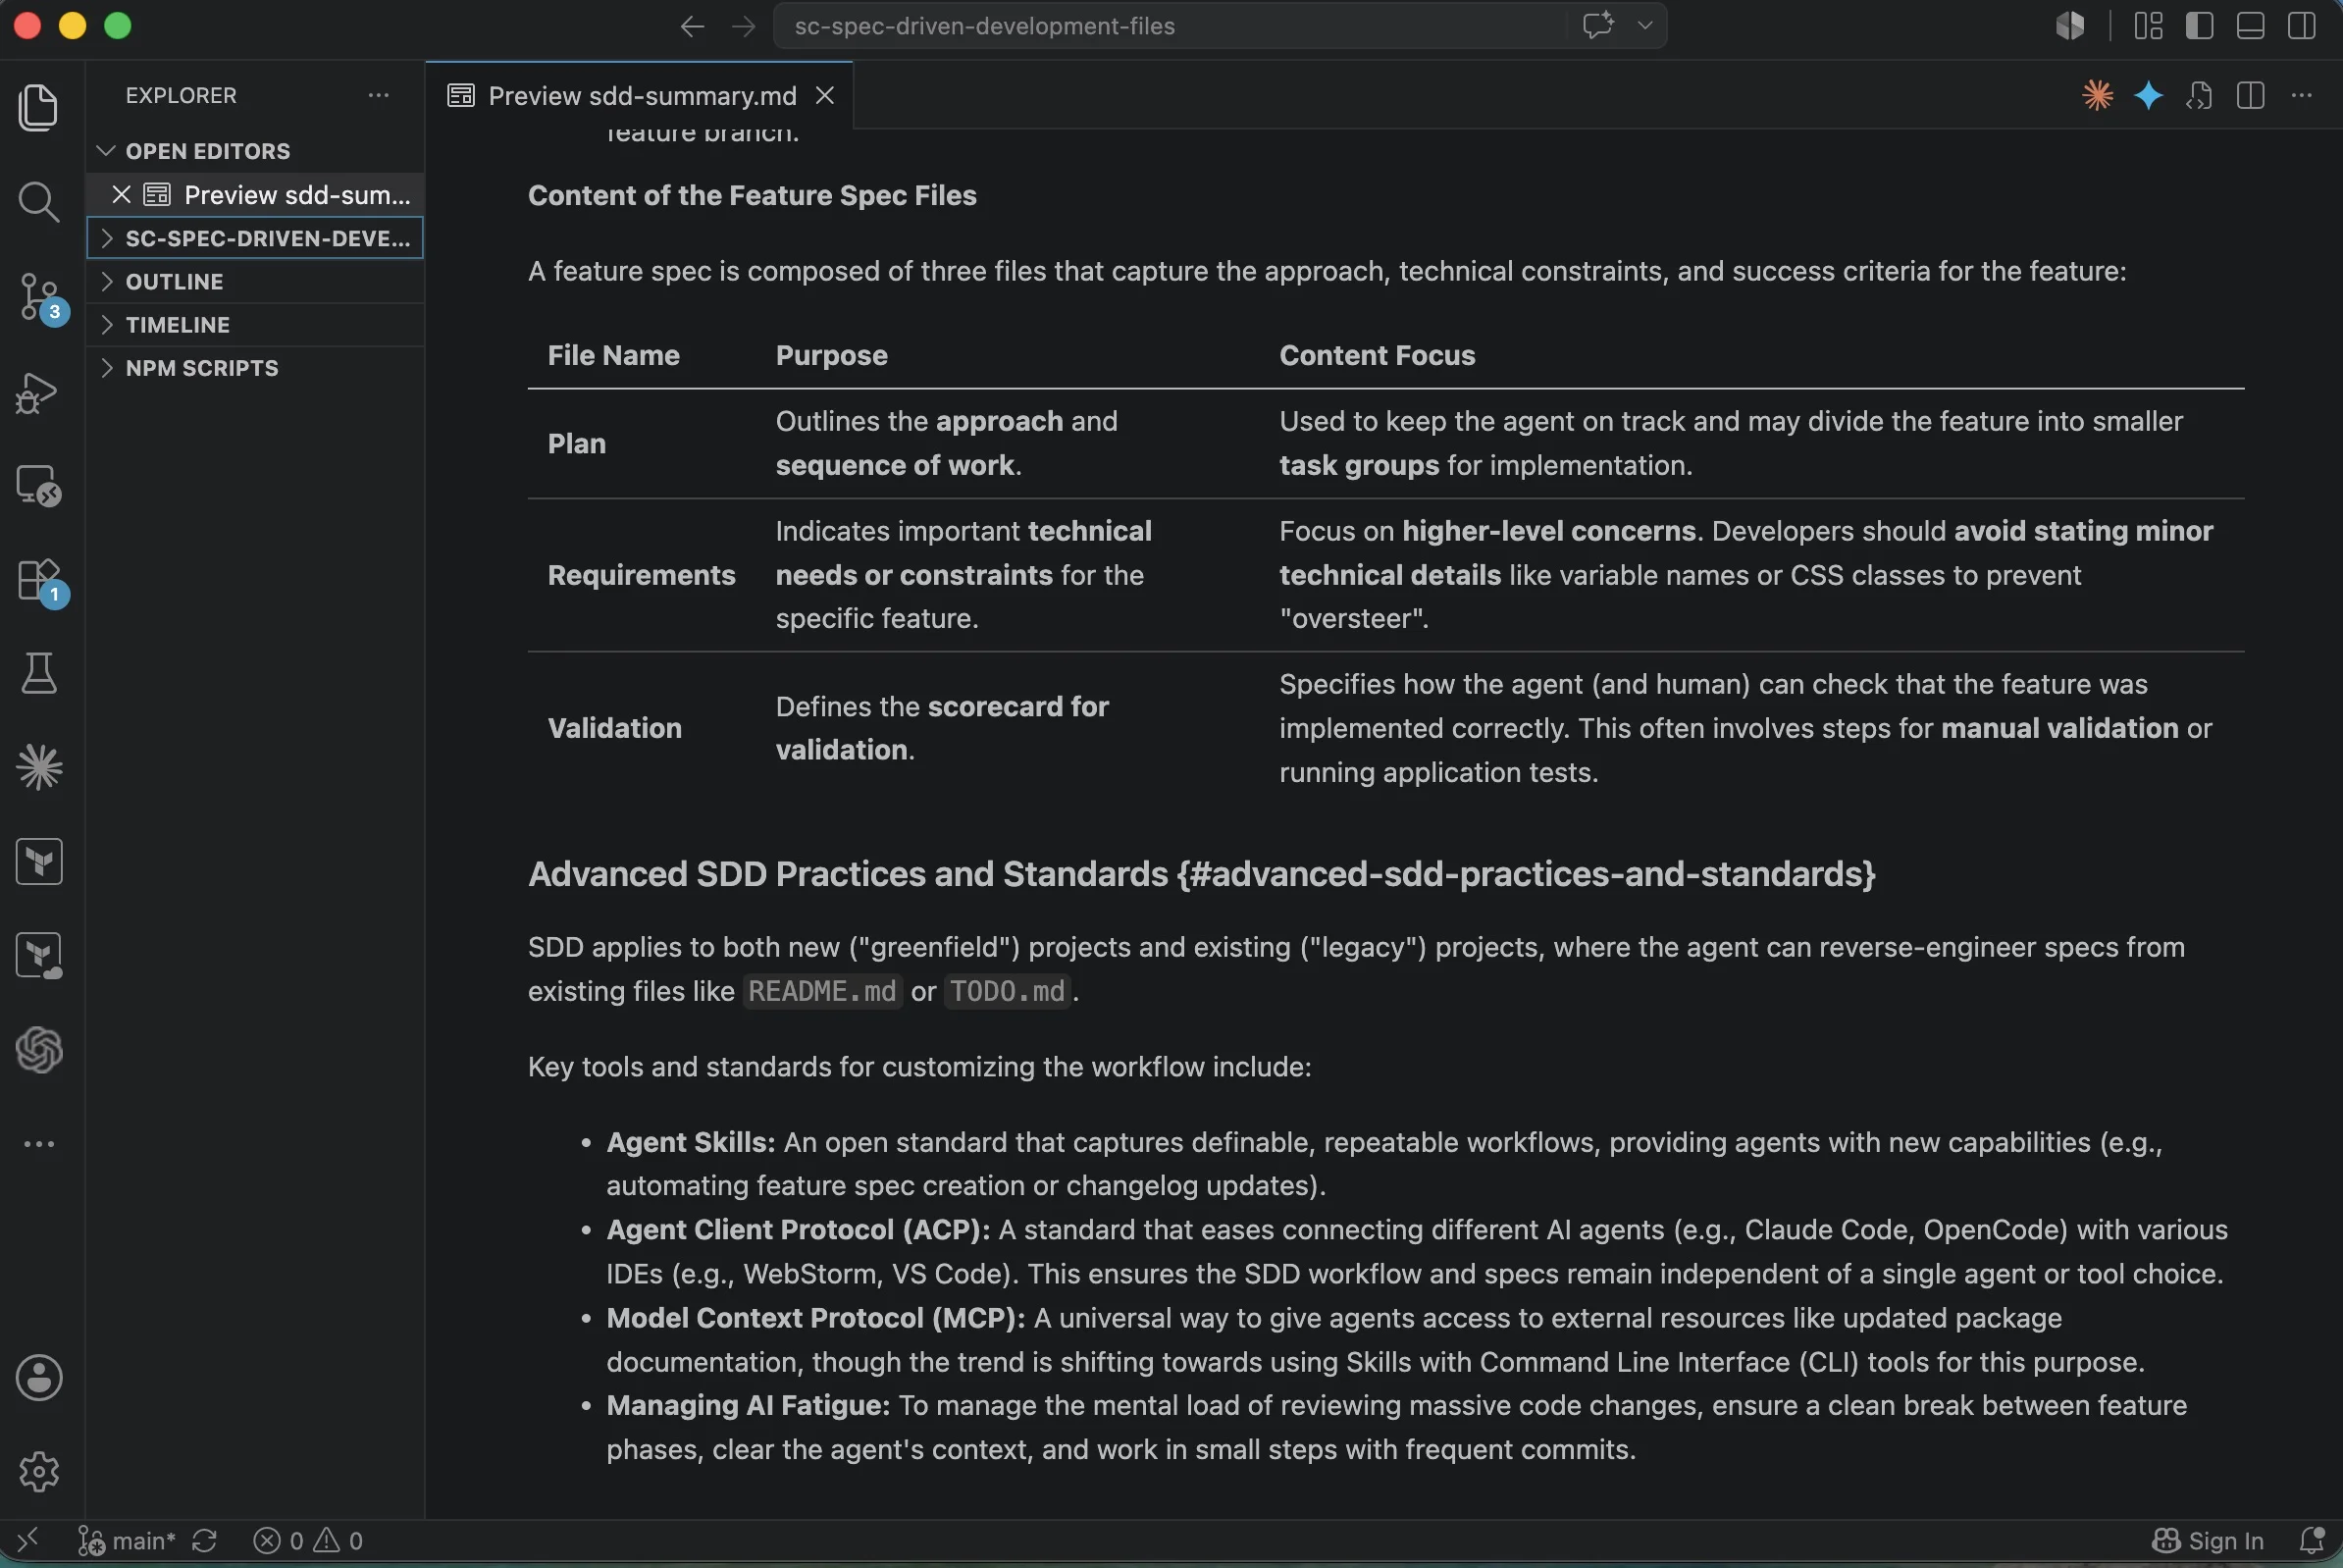The height and width of the screenshot is (1568, 2343).
Task: Toggle the secondary side bar
Action: 2301,25
